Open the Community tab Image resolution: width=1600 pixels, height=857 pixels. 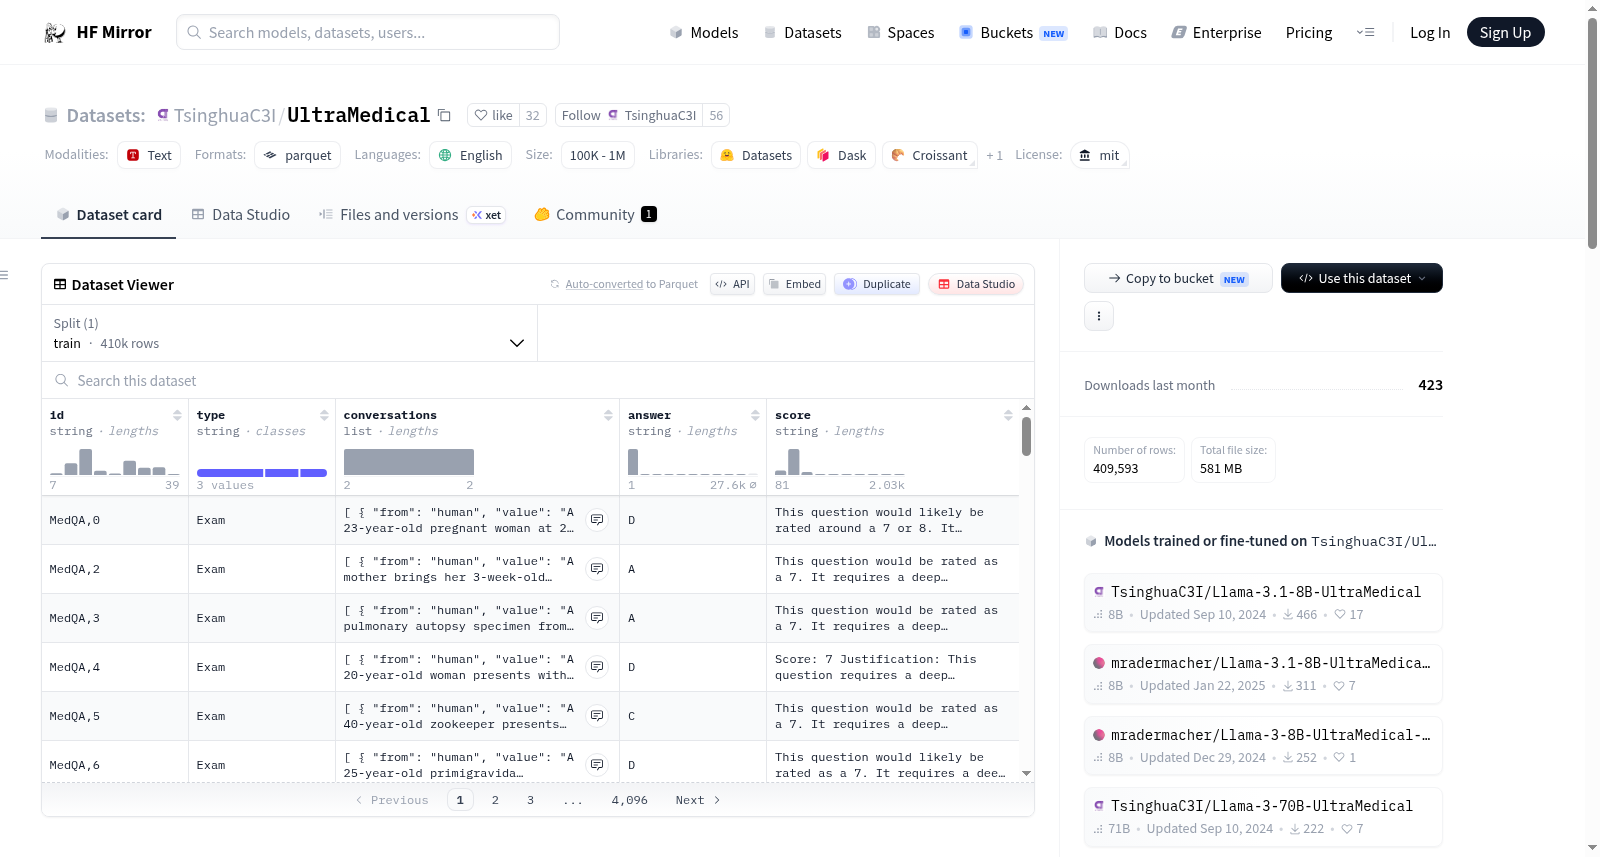[x=596, y=215]
